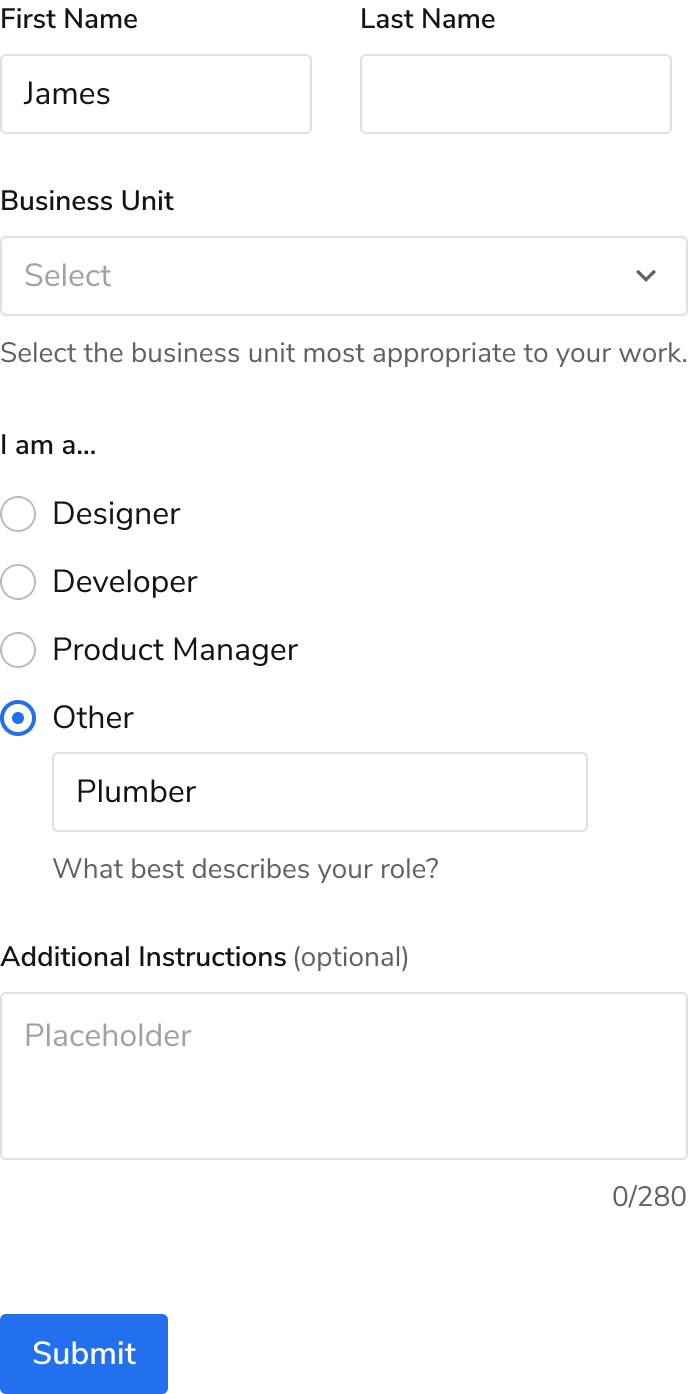Click the Plumber role description field

tap(319, 792)
